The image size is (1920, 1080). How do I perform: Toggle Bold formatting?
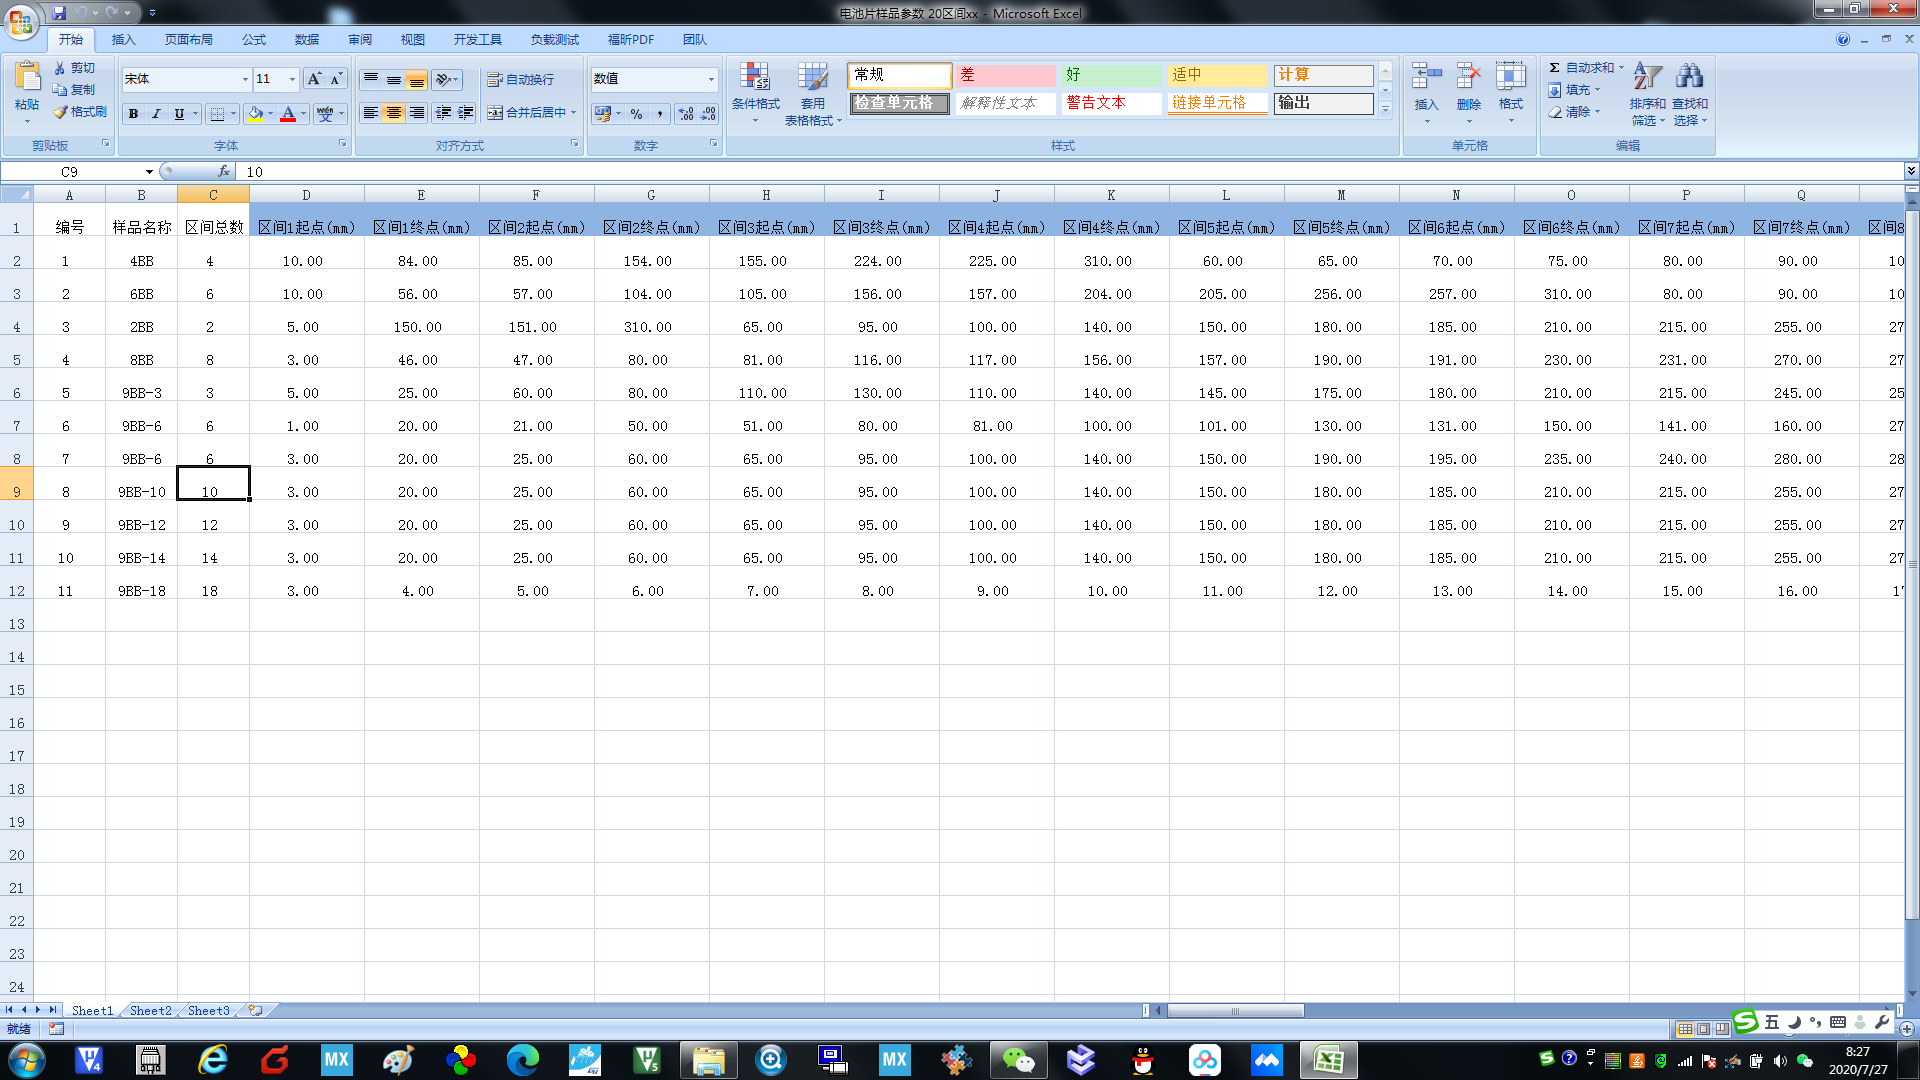(x=133, y=114)
